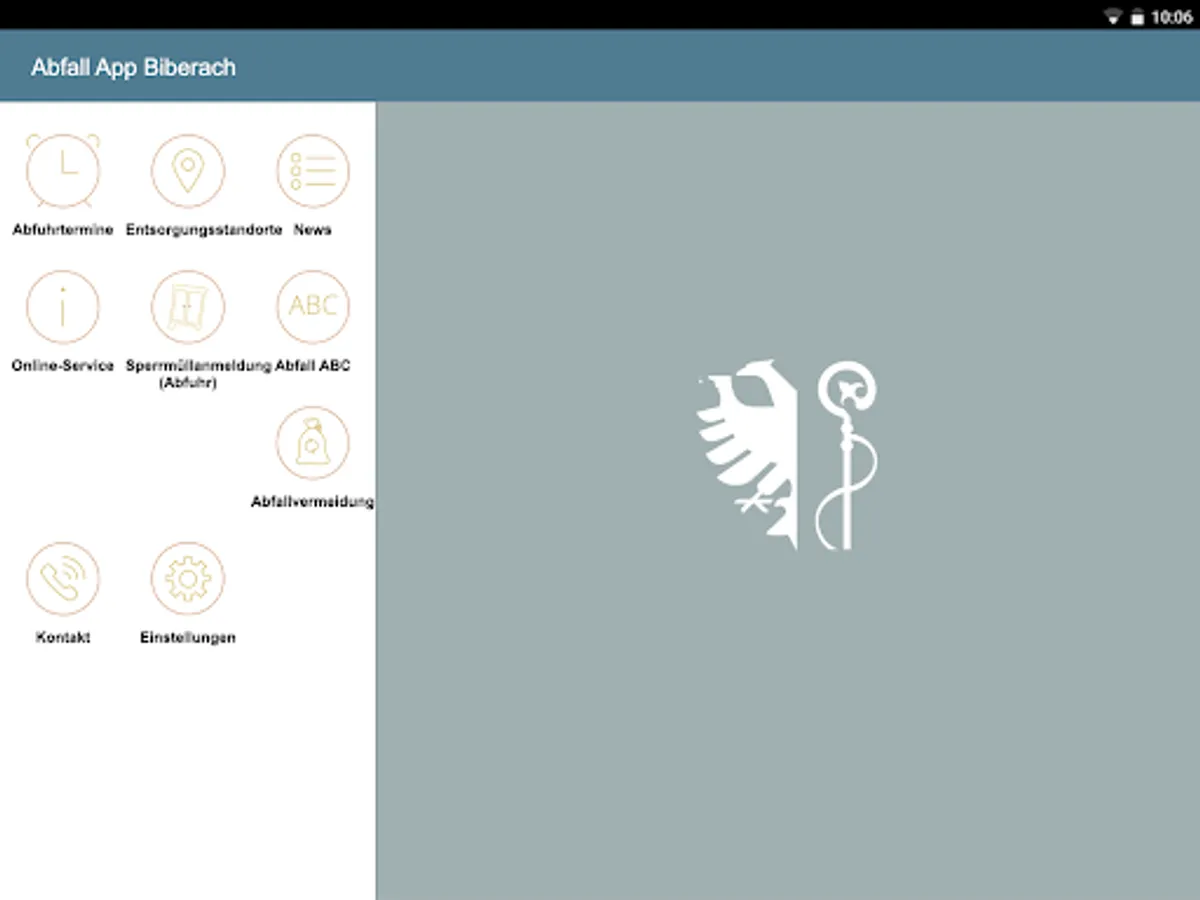This screenshot has width=1200, height=900.
Task: Click the Entsorgungsstandorte text label
Action: coord(203,229)
